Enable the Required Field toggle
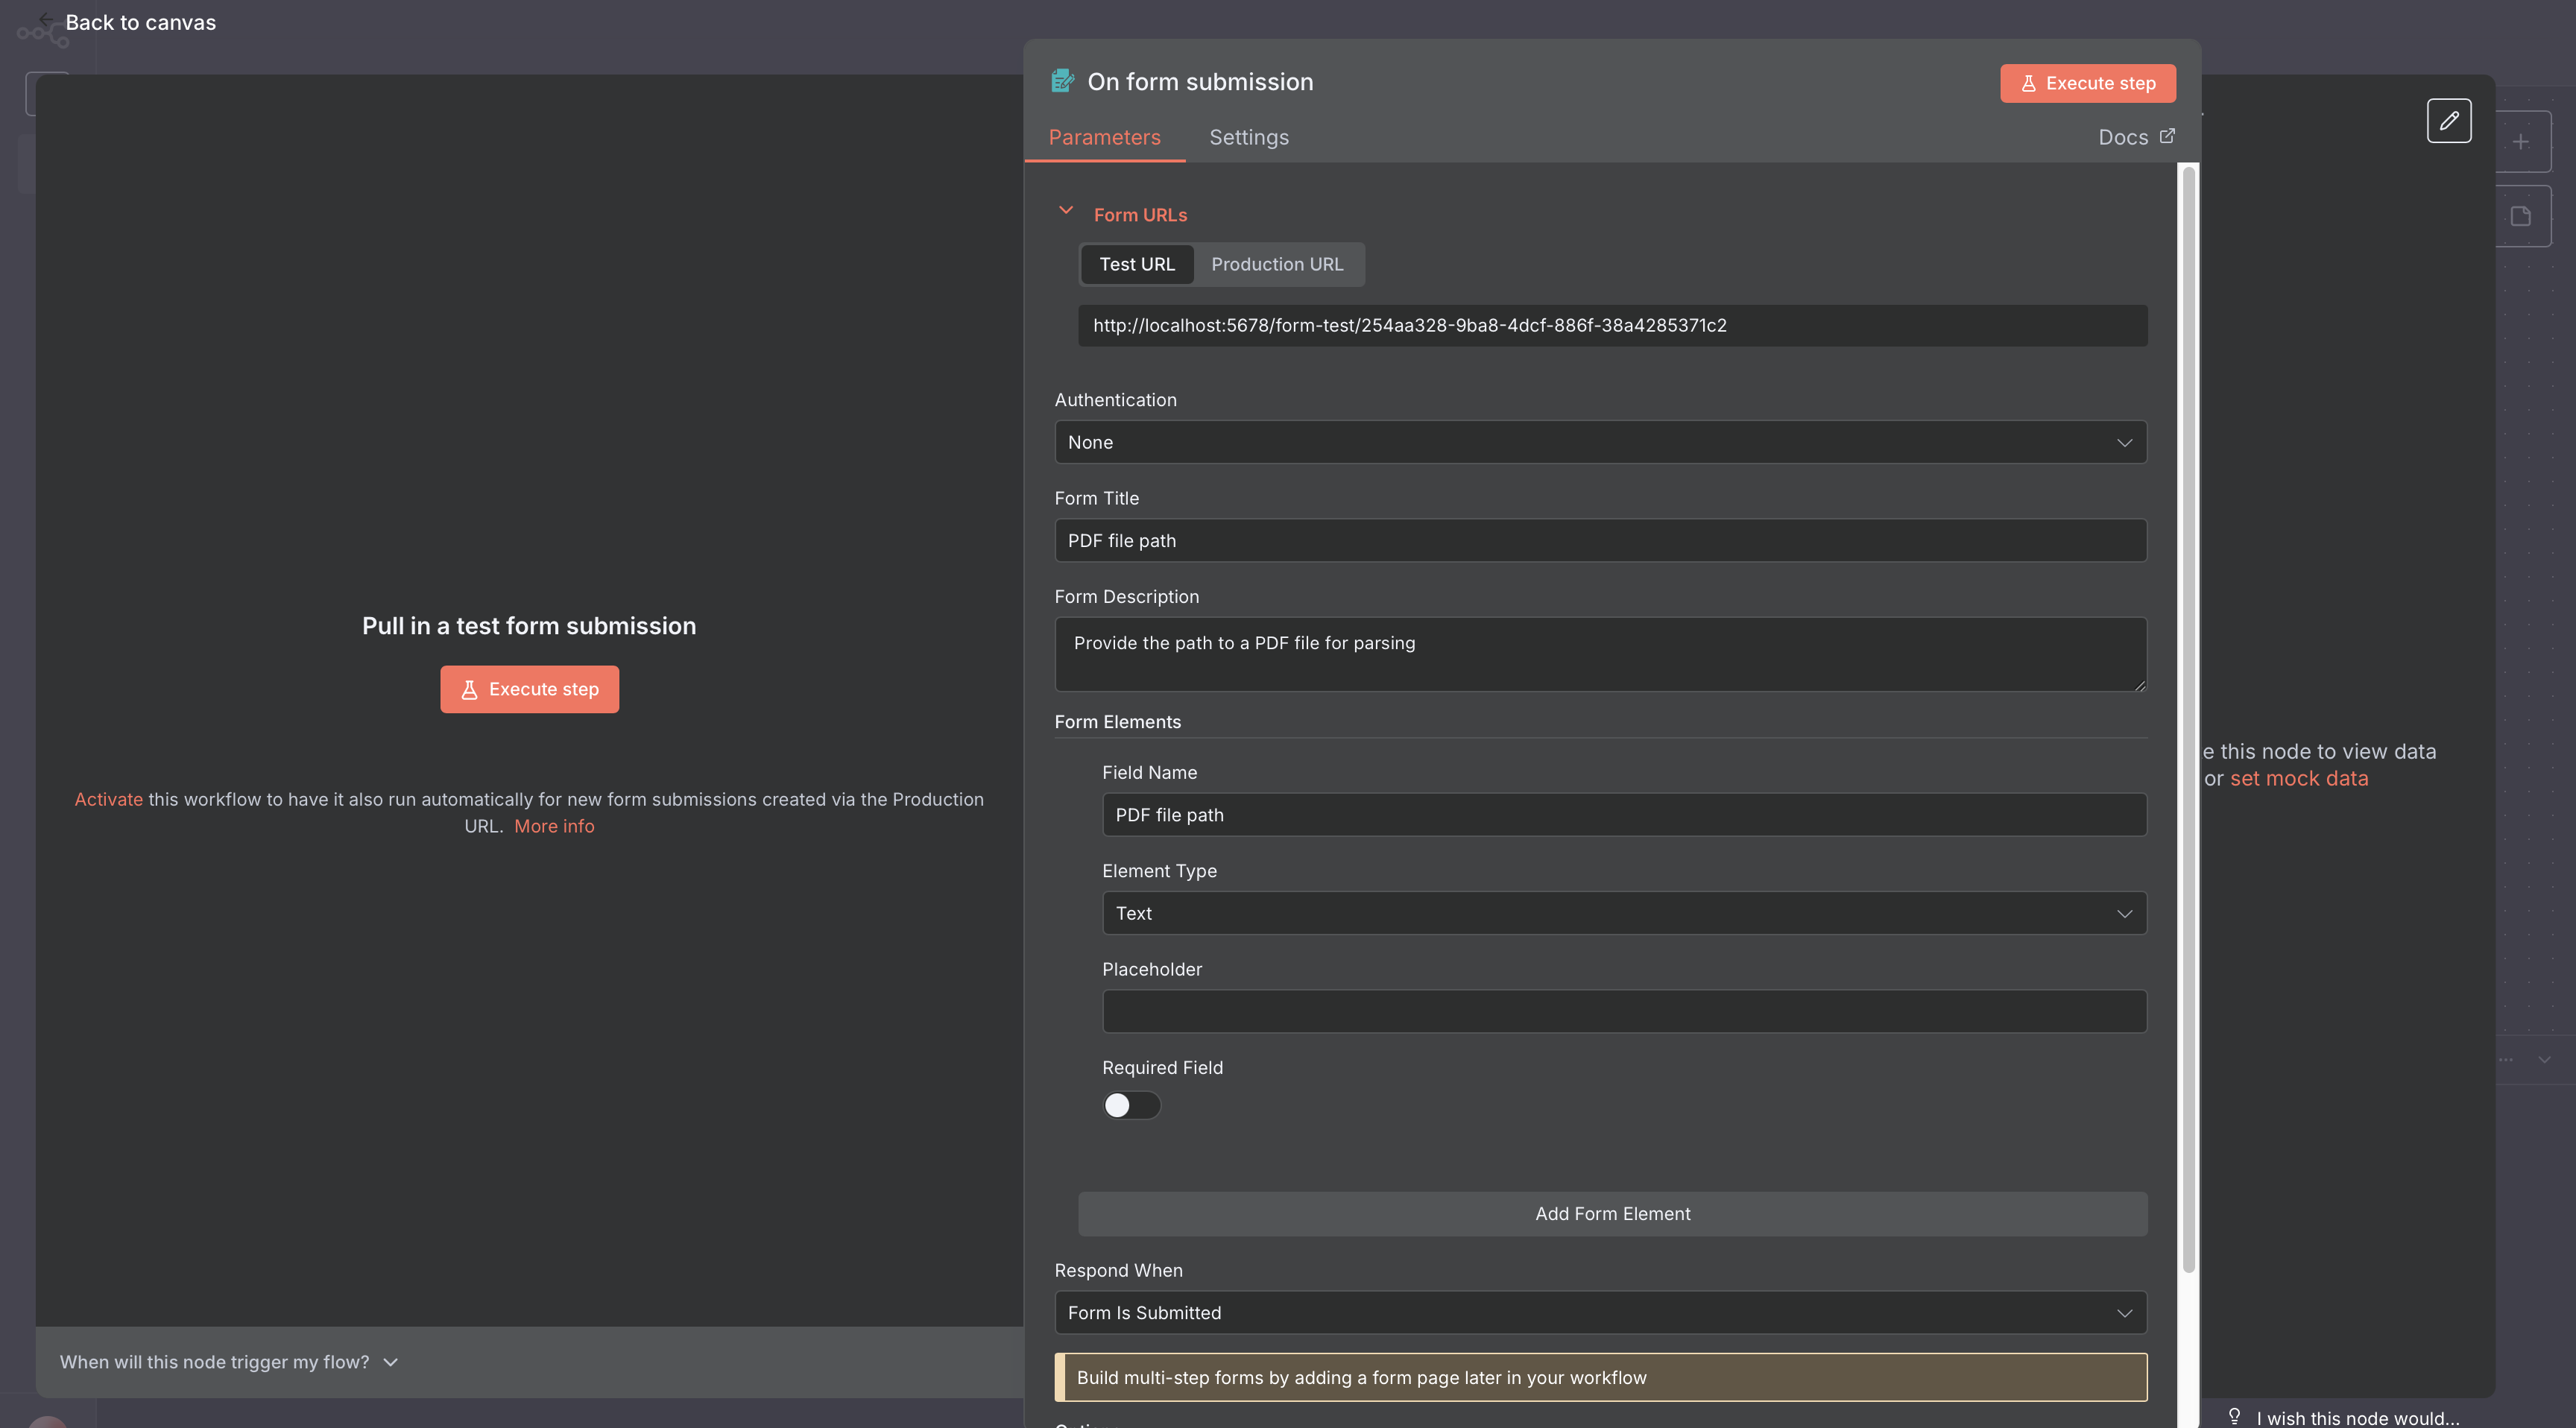Screen dimensions: 2576x1428 click(x=1131, y=1105)
